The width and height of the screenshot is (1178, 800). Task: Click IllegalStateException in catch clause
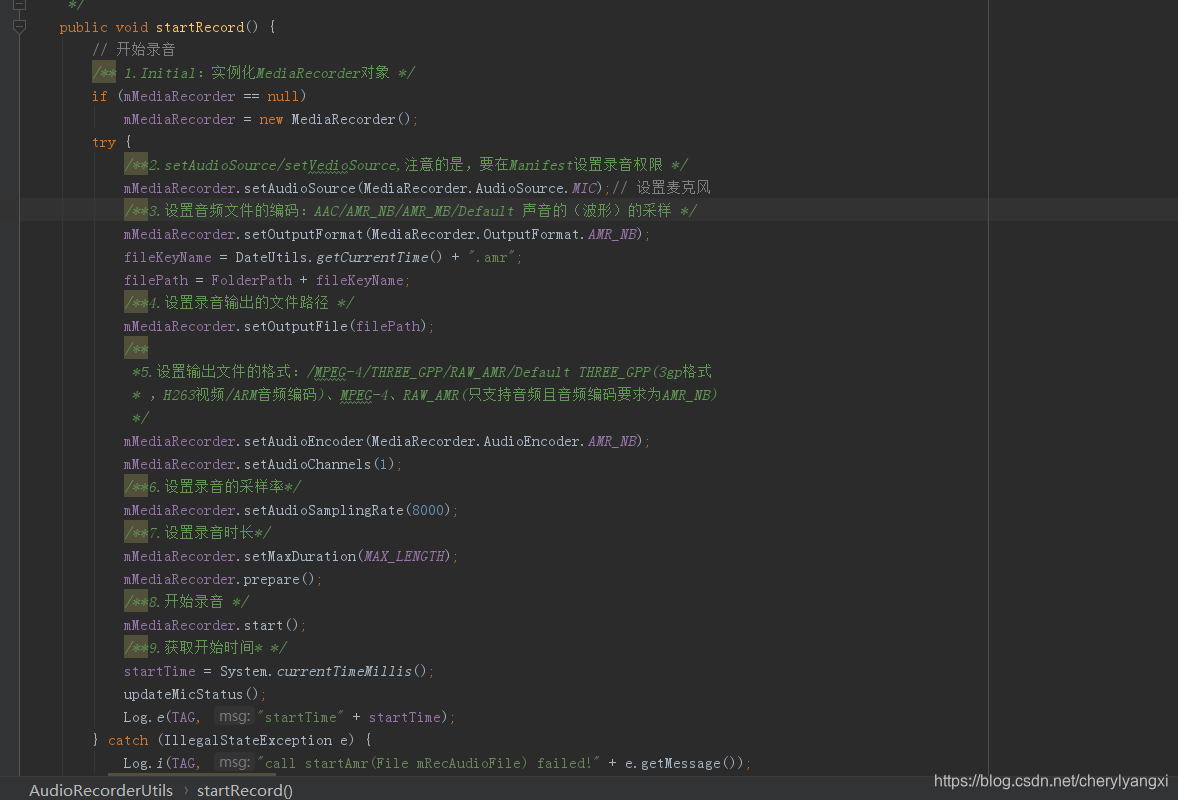(x=248, y=740)
